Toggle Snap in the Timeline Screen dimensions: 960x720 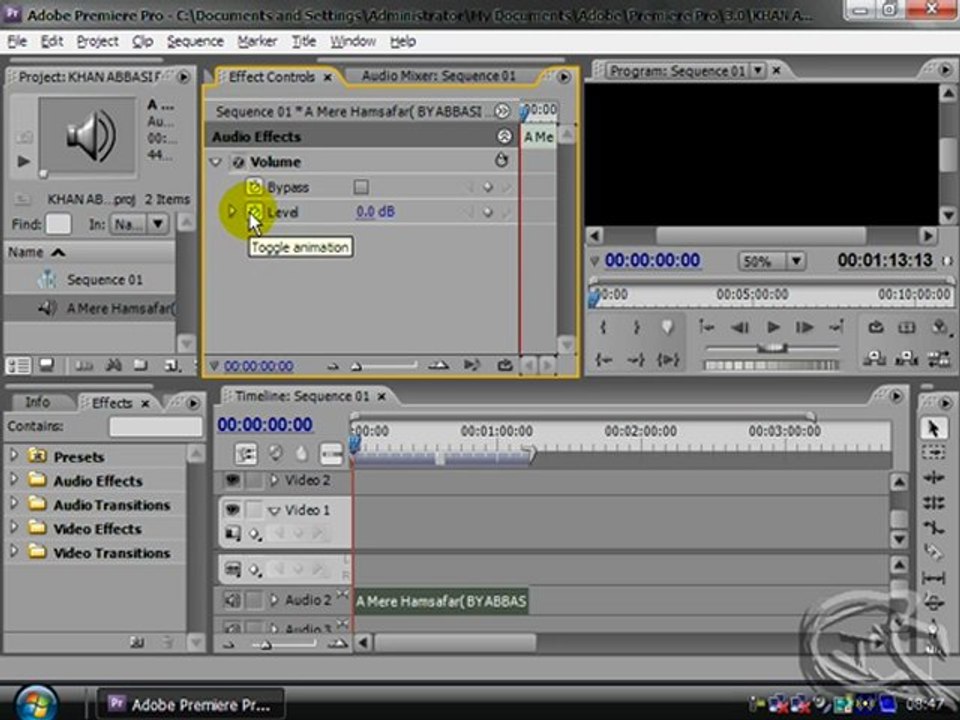(x=246, y=454)
